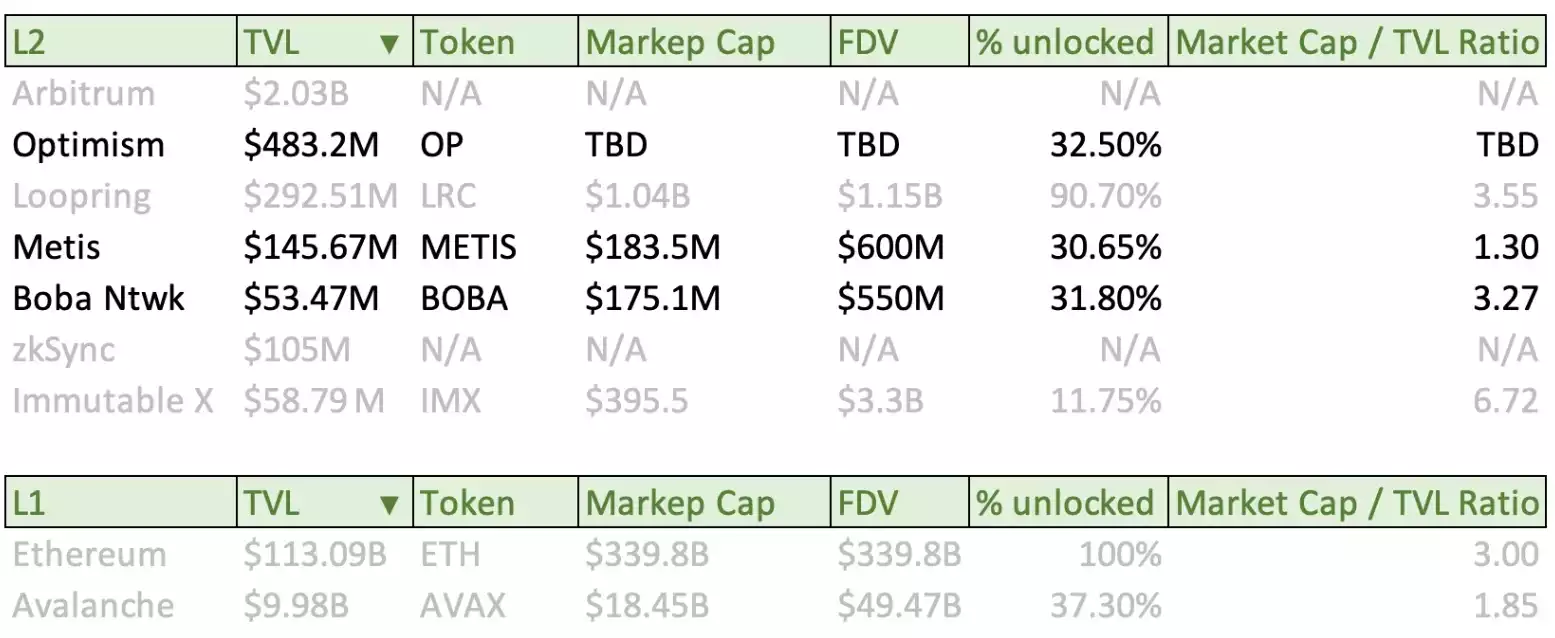The height and width of the screenshot is (638, 1555).
Task: Select the Optimism 32.50% unlocked cell
Action: [x=1105, y=145]
